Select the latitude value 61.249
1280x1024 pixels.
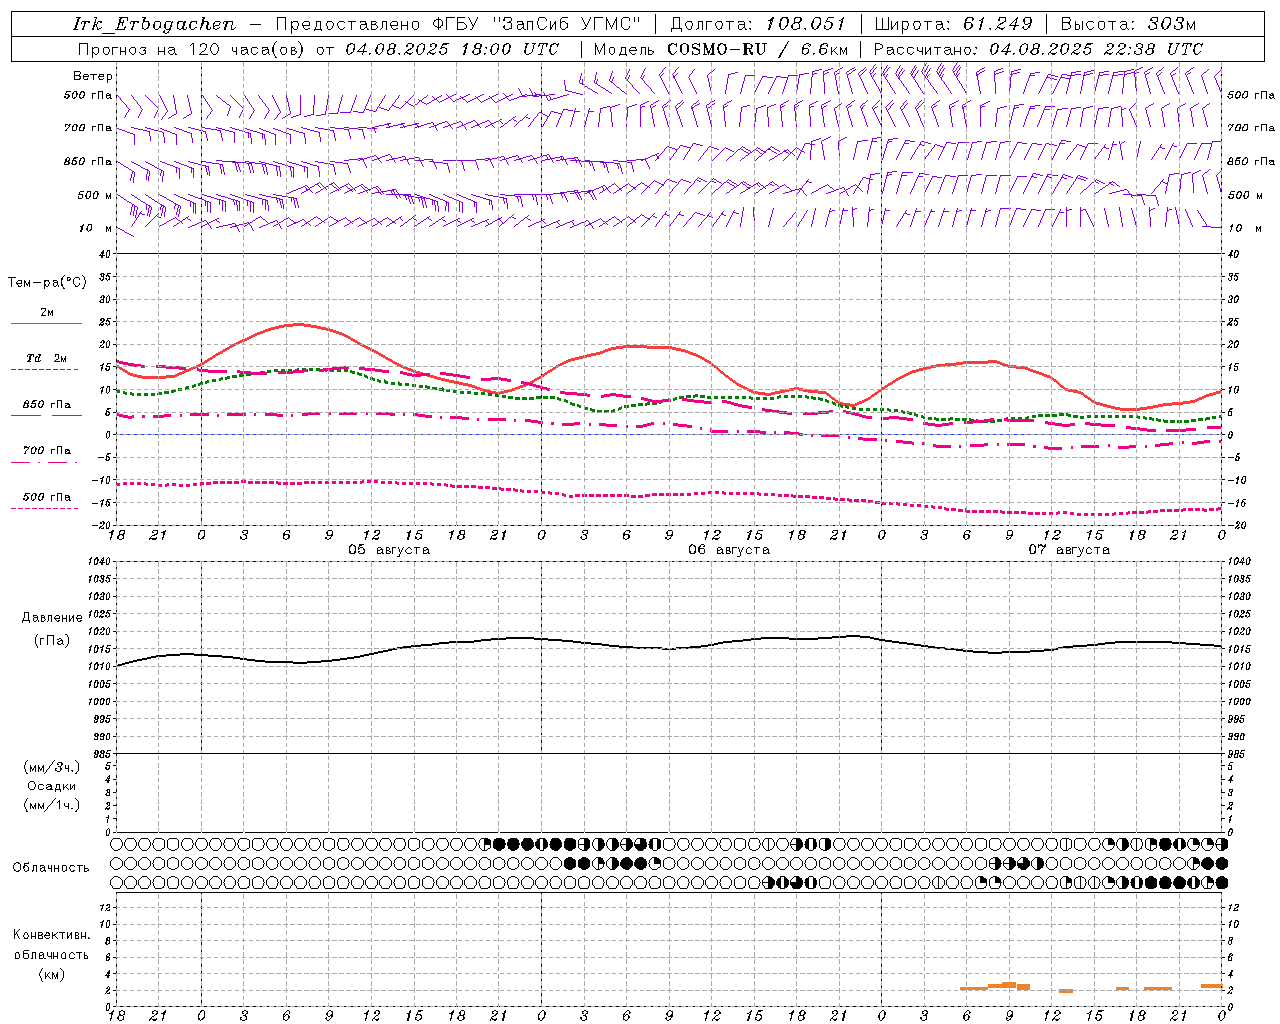tap(997, 24)
